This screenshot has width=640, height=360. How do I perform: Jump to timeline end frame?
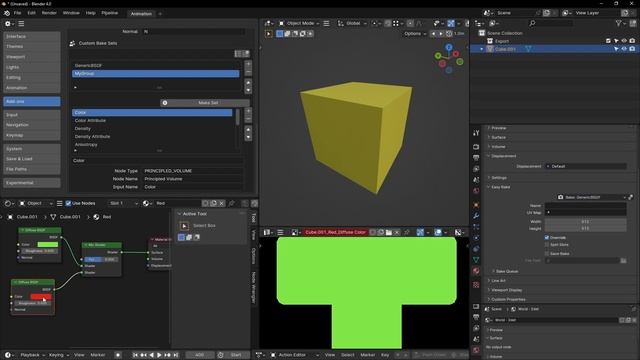[x=176, y=355]
